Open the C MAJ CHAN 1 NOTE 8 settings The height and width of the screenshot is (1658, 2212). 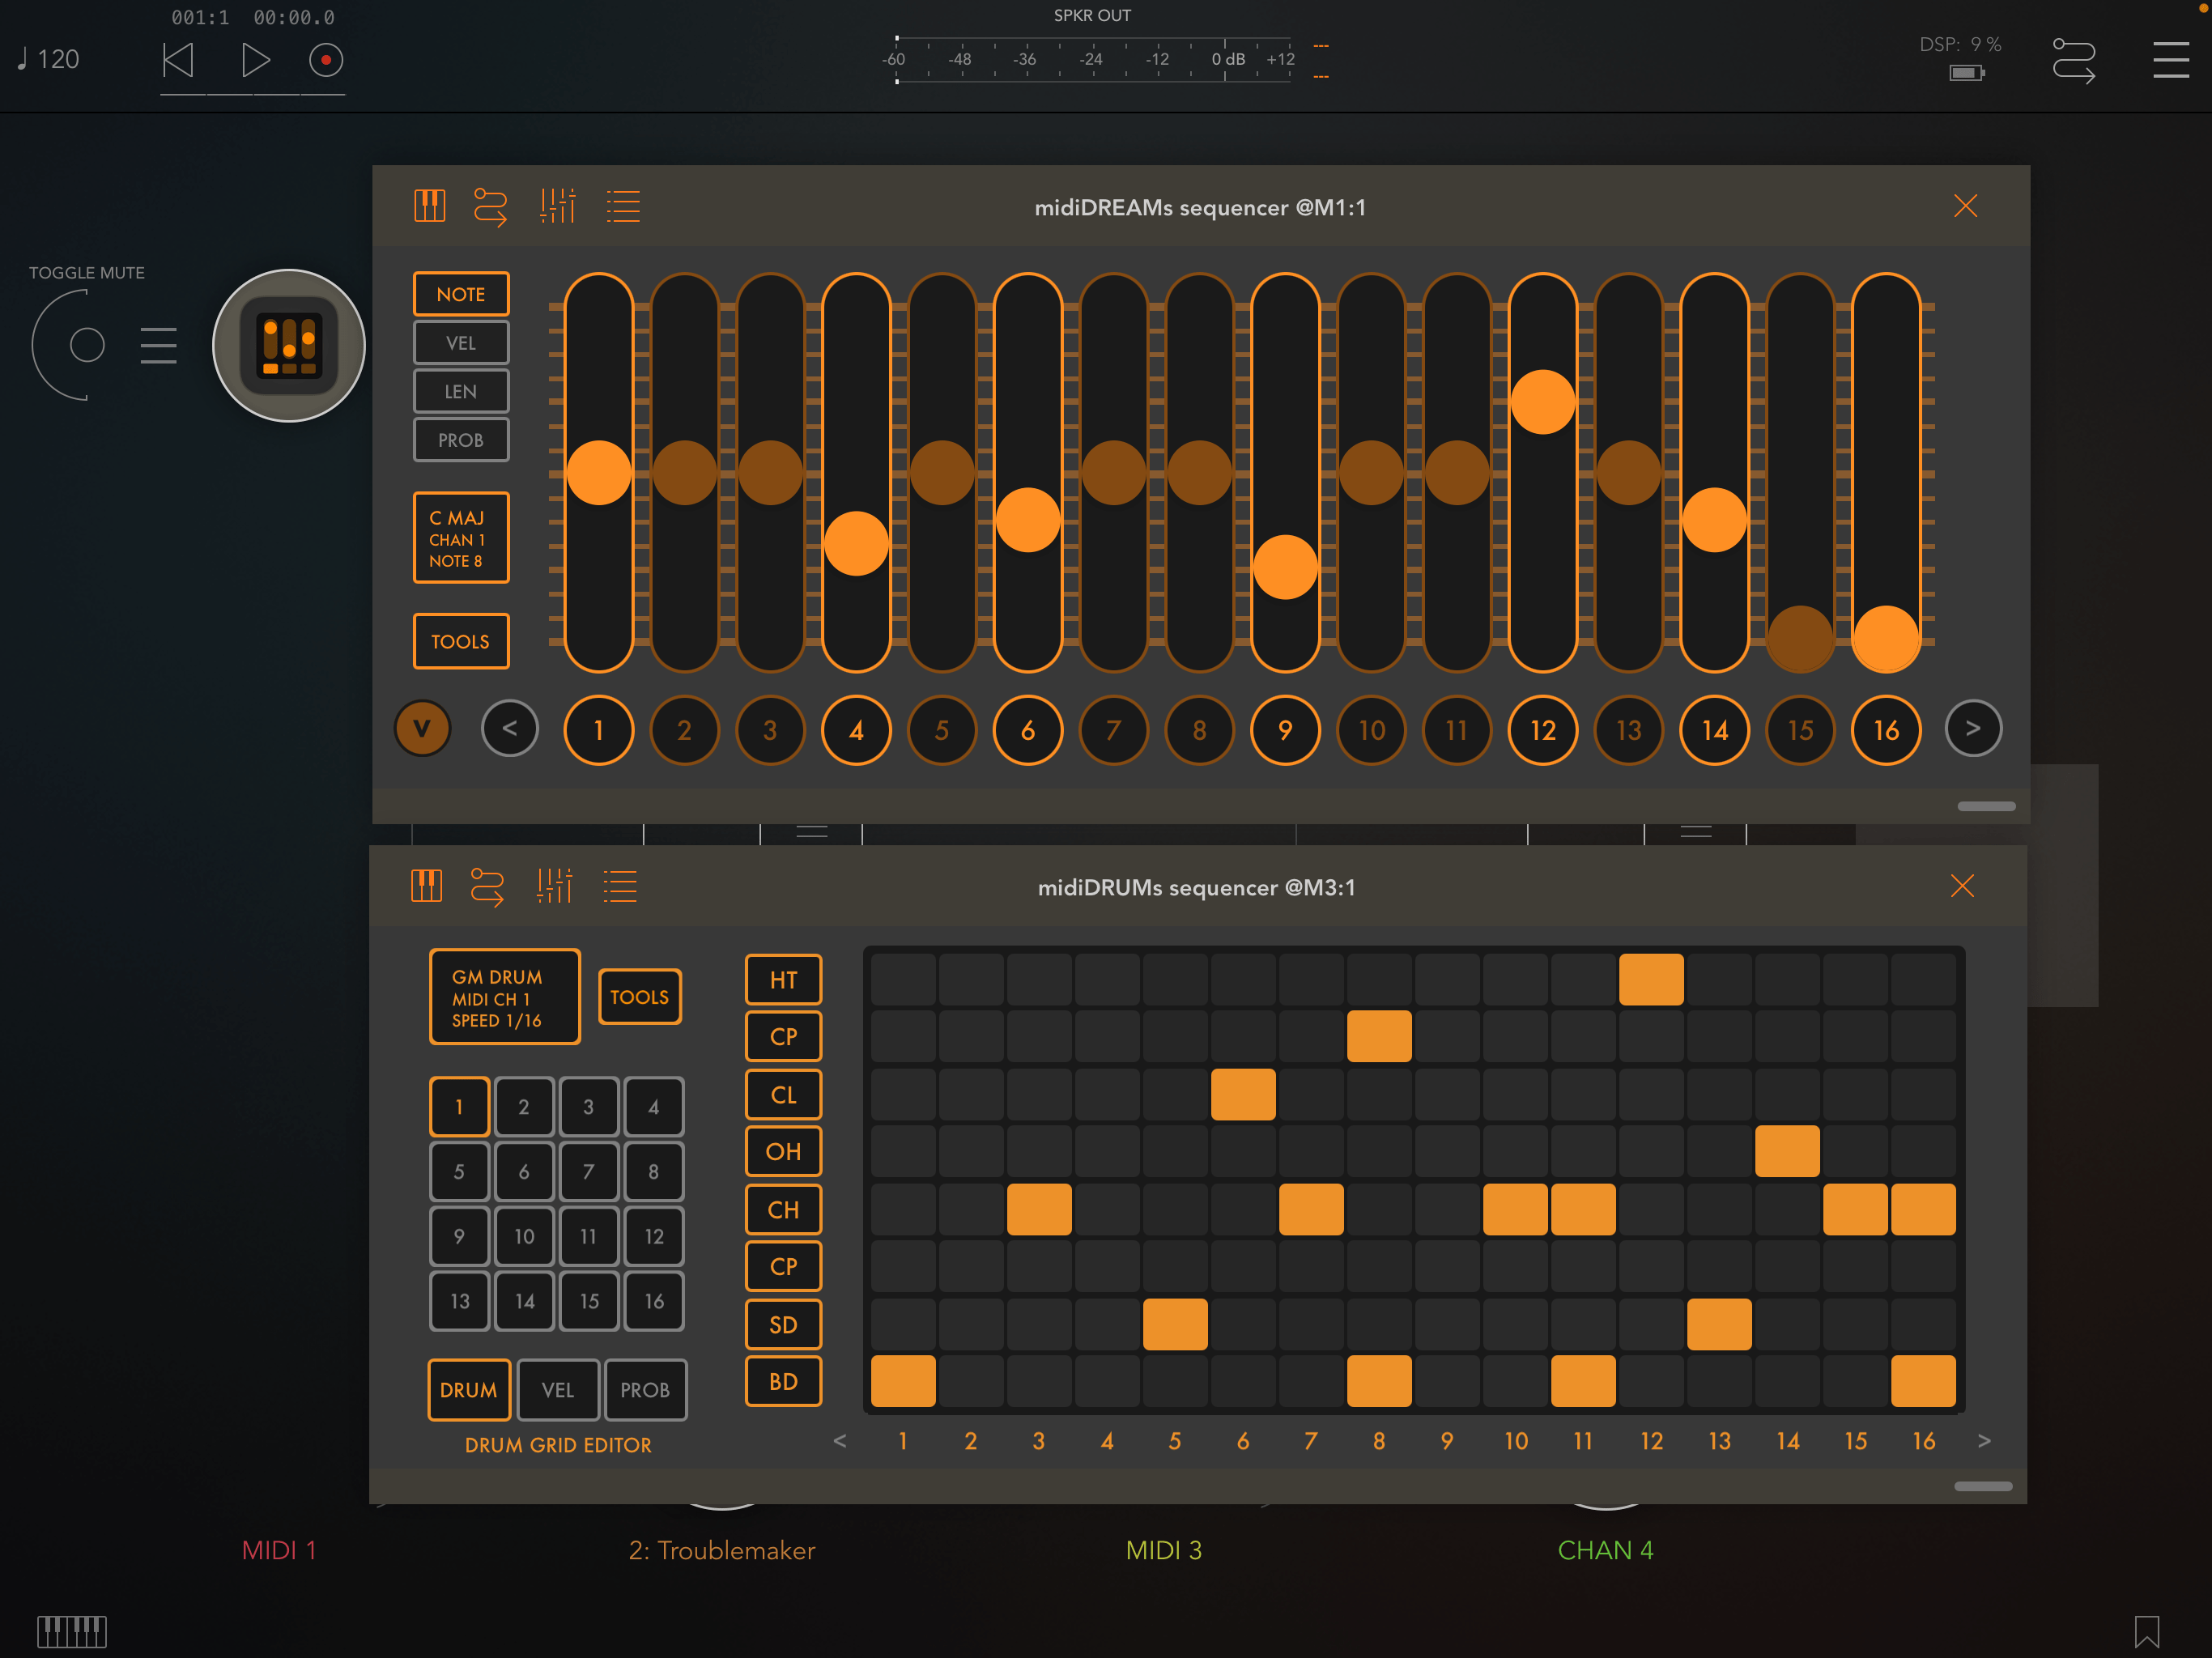pos(461,538)
